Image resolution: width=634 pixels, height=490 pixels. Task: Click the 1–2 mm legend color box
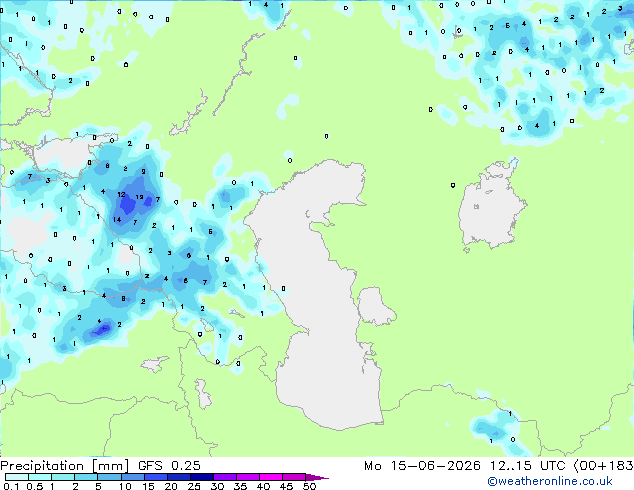[63, 477]
